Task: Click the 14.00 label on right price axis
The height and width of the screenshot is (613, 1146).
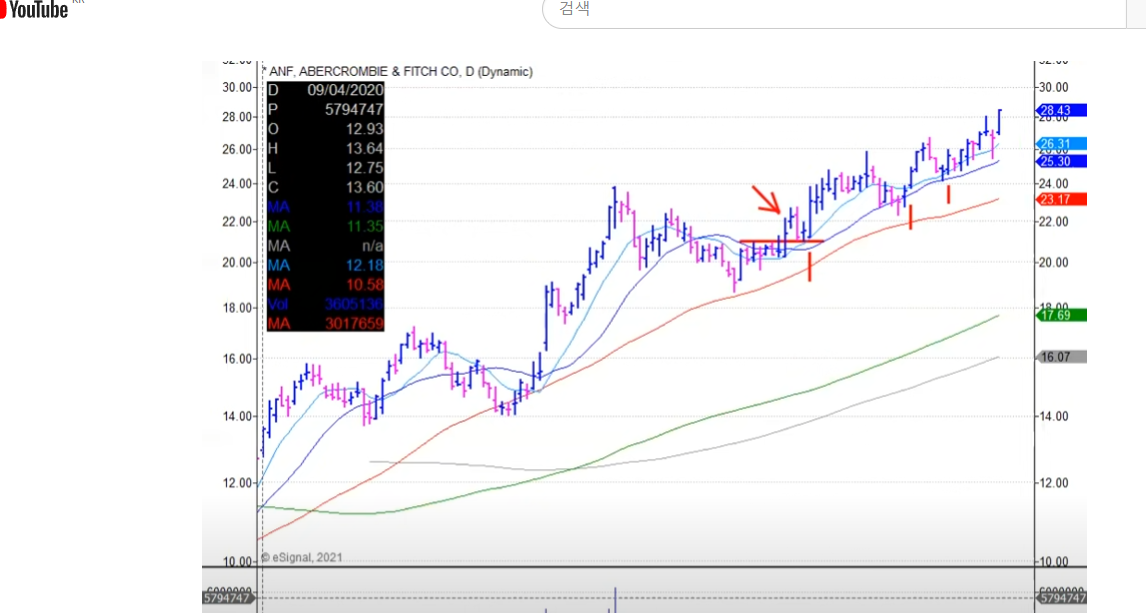Action: tap(1054, 416)
